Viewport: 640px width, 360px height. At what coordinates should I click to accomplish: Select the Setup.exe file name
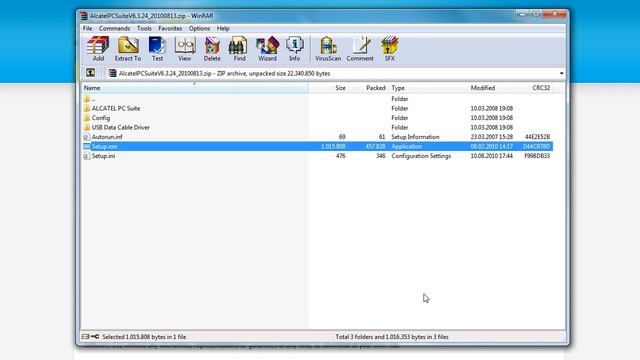click(x=104, y=146)
